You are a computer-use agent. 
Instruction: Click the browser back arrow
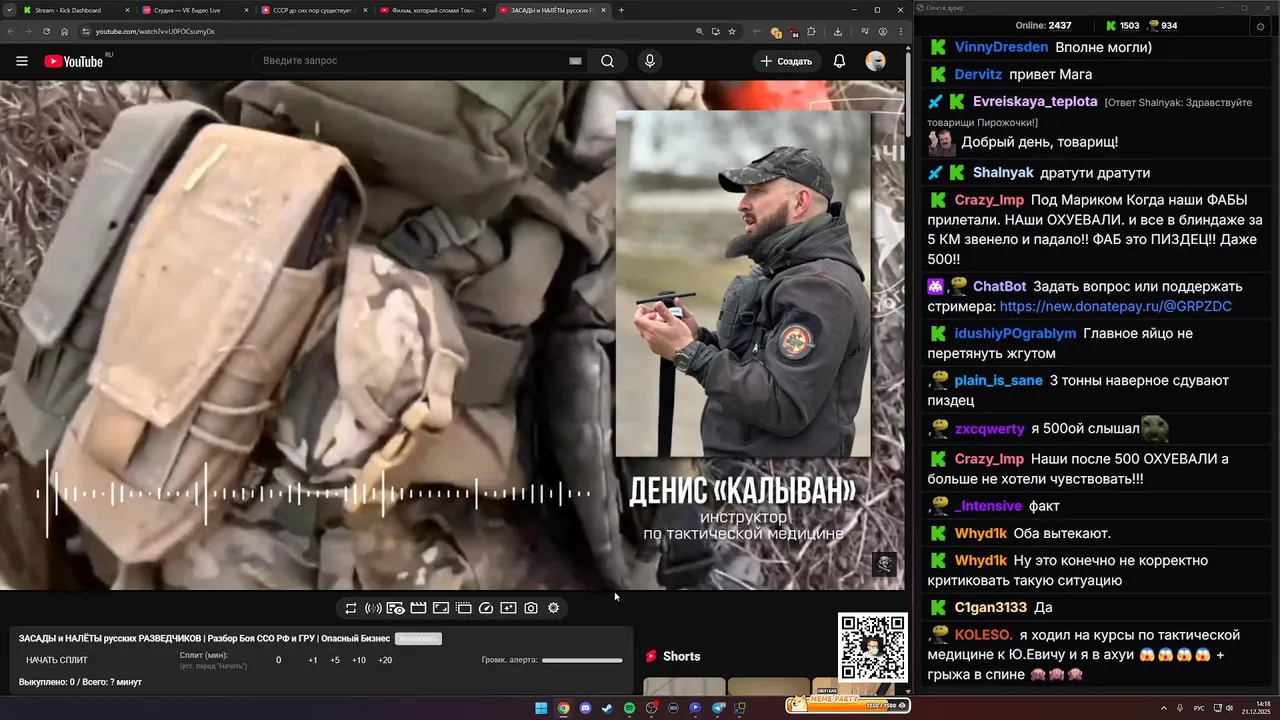pos(11,31)
